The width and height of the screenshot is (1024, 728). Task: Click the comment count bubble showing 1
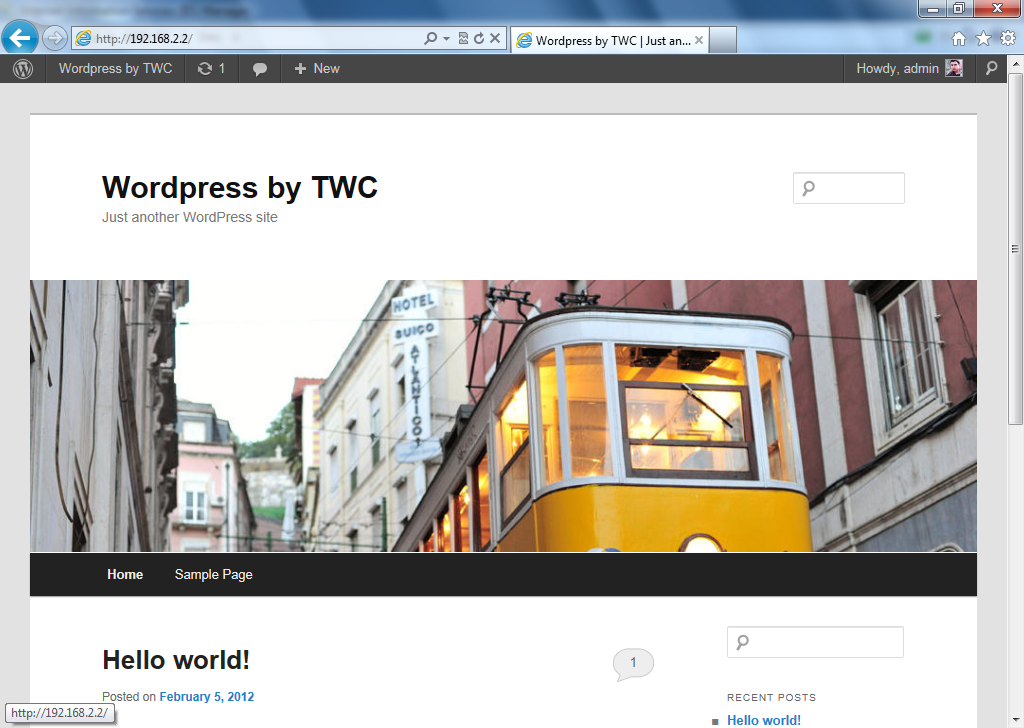coord(633,664)
